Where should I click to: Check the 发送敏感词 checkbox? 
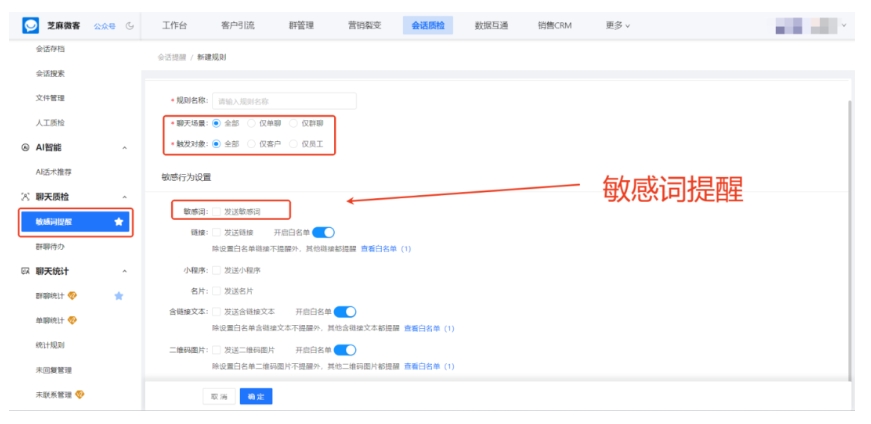(x=216, y=212)
